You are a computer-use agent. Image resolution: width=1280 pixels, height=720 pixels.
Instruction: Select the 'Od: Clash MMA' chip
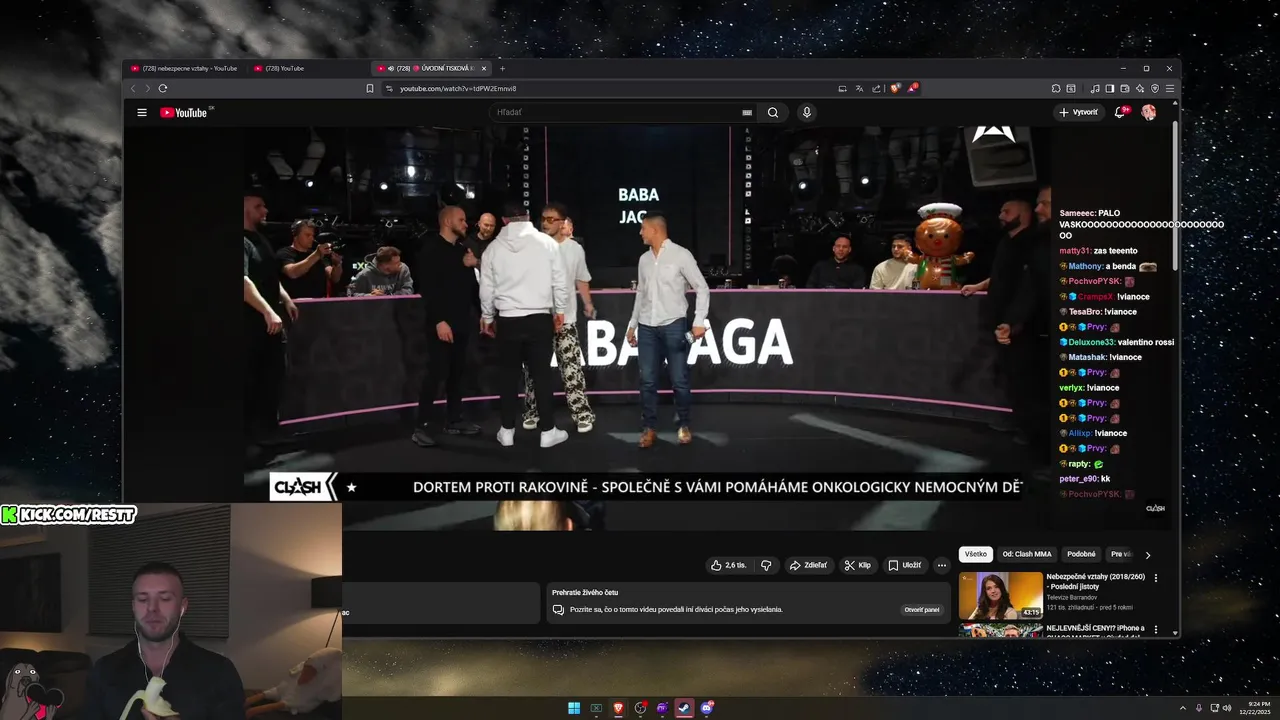(1027, 554)
